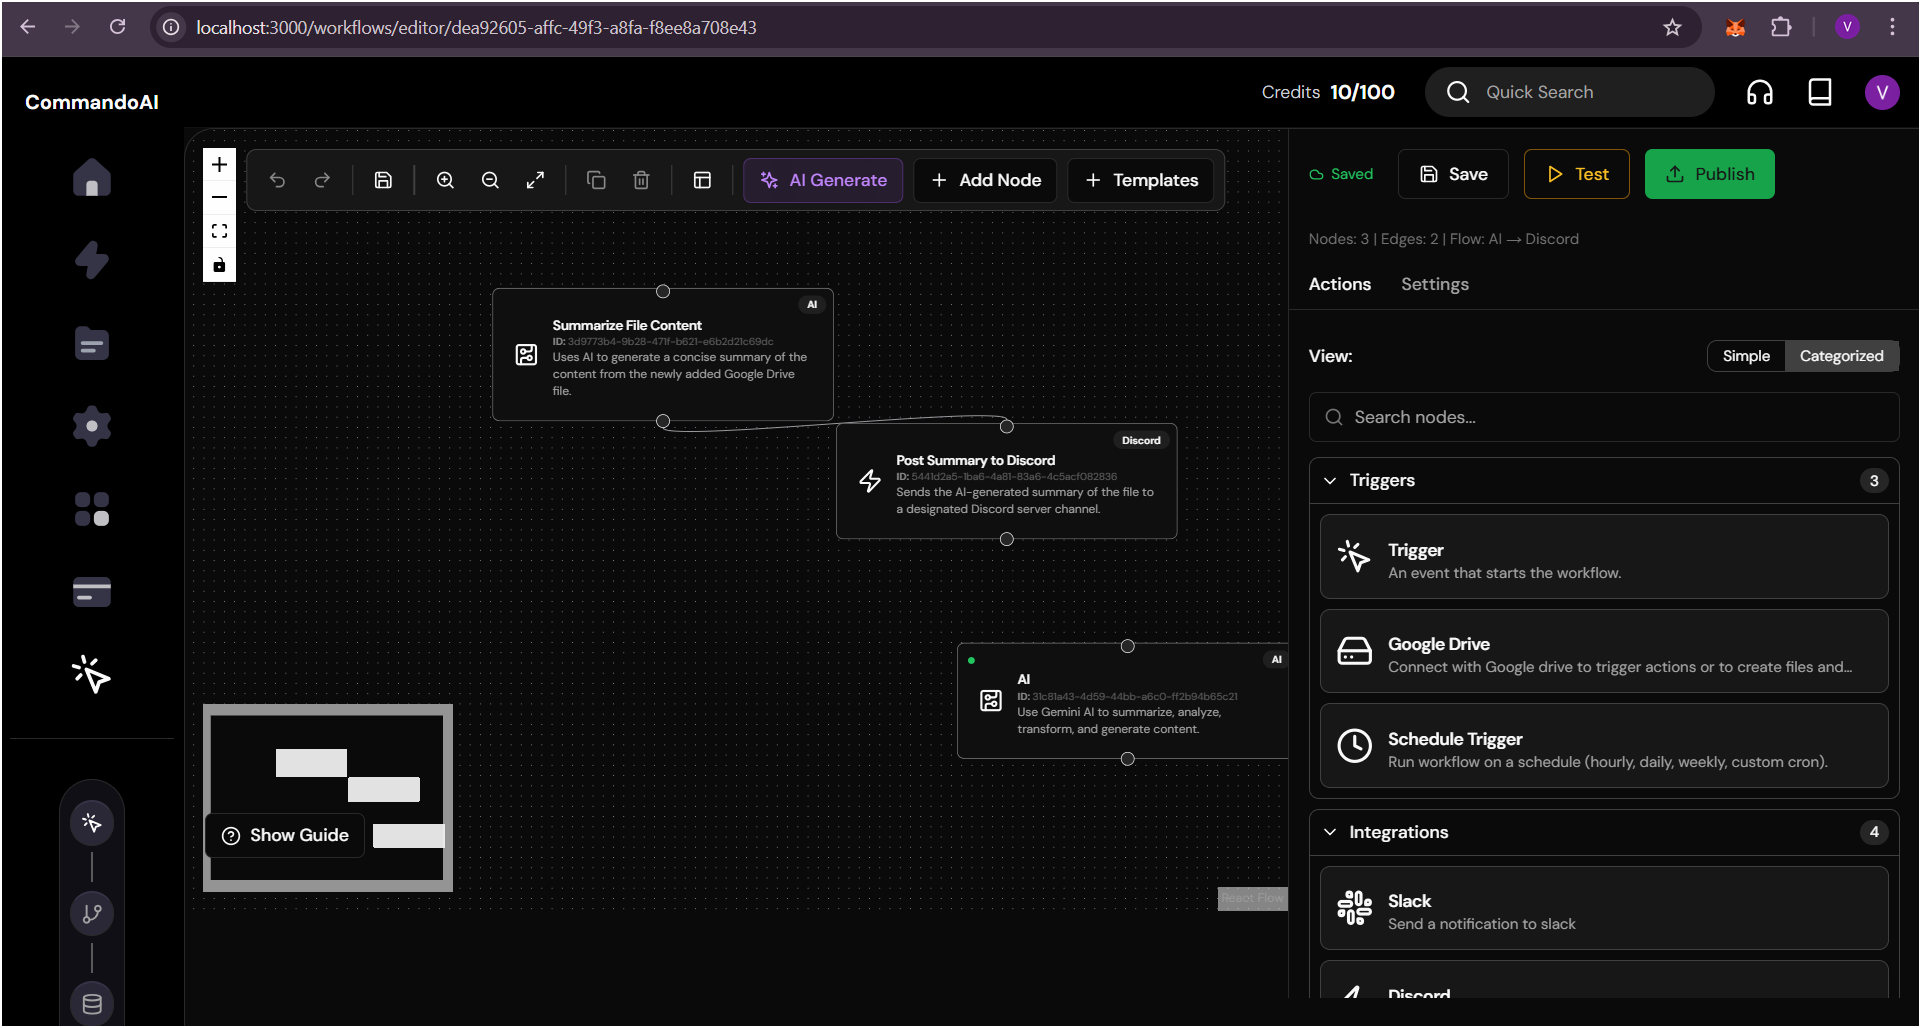This screenshot has width=1921, height=1028.
Task: Open the browser extensions puzzle icon
Action: (1781, 27)
